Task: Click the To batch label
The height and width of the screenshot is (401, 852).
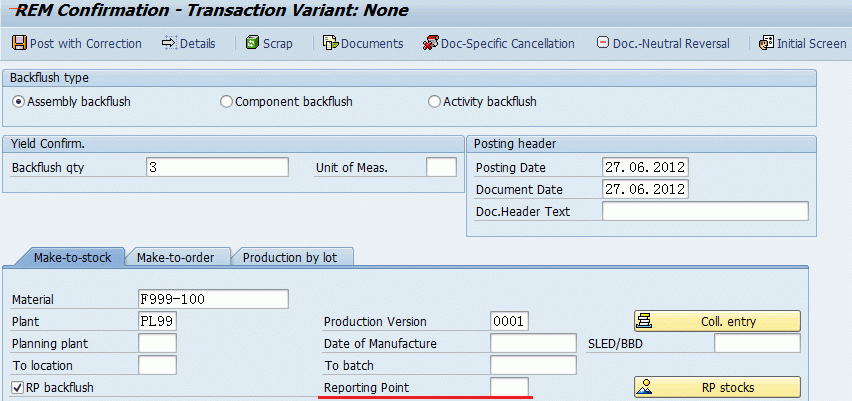Action: [x=348, y=366]
